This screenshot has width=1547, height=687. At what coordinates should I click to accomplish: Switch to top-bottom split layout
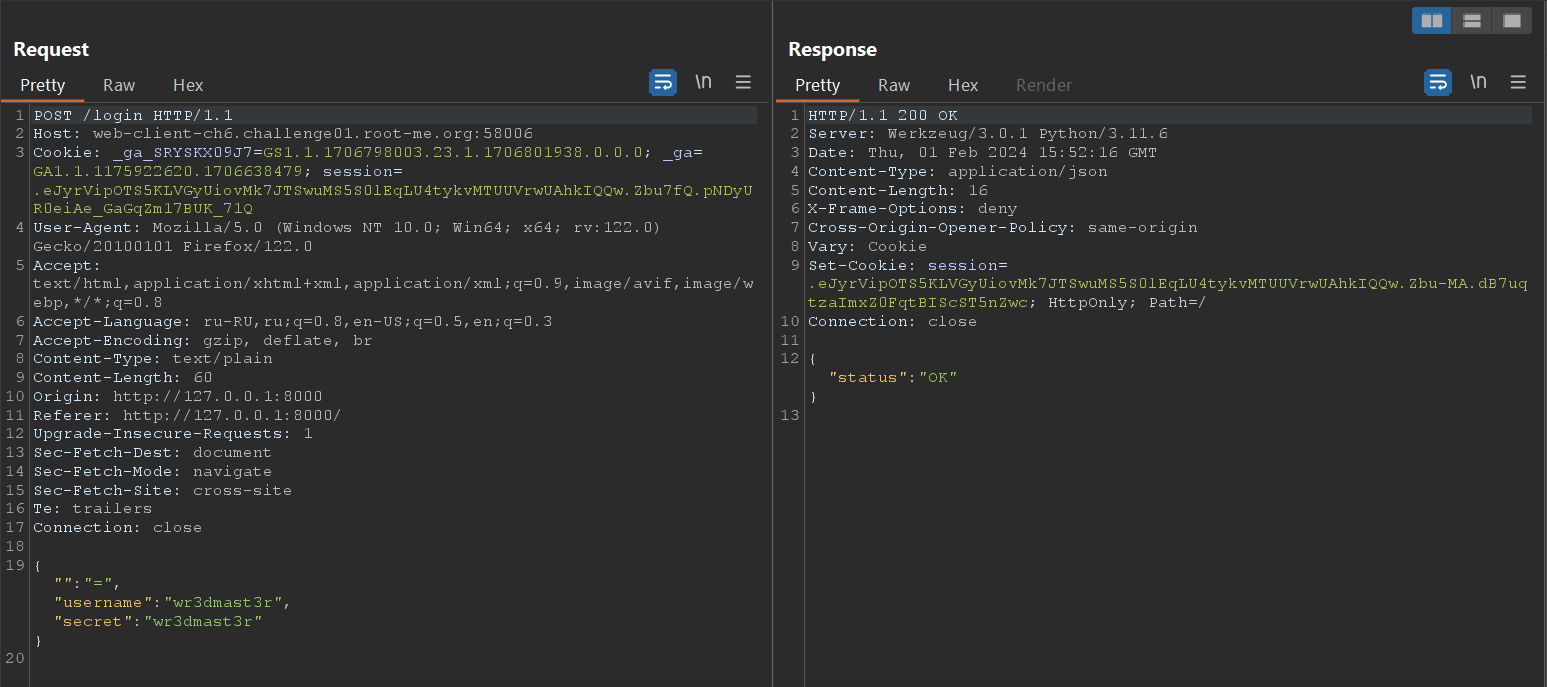click(x=1471, y=21)
